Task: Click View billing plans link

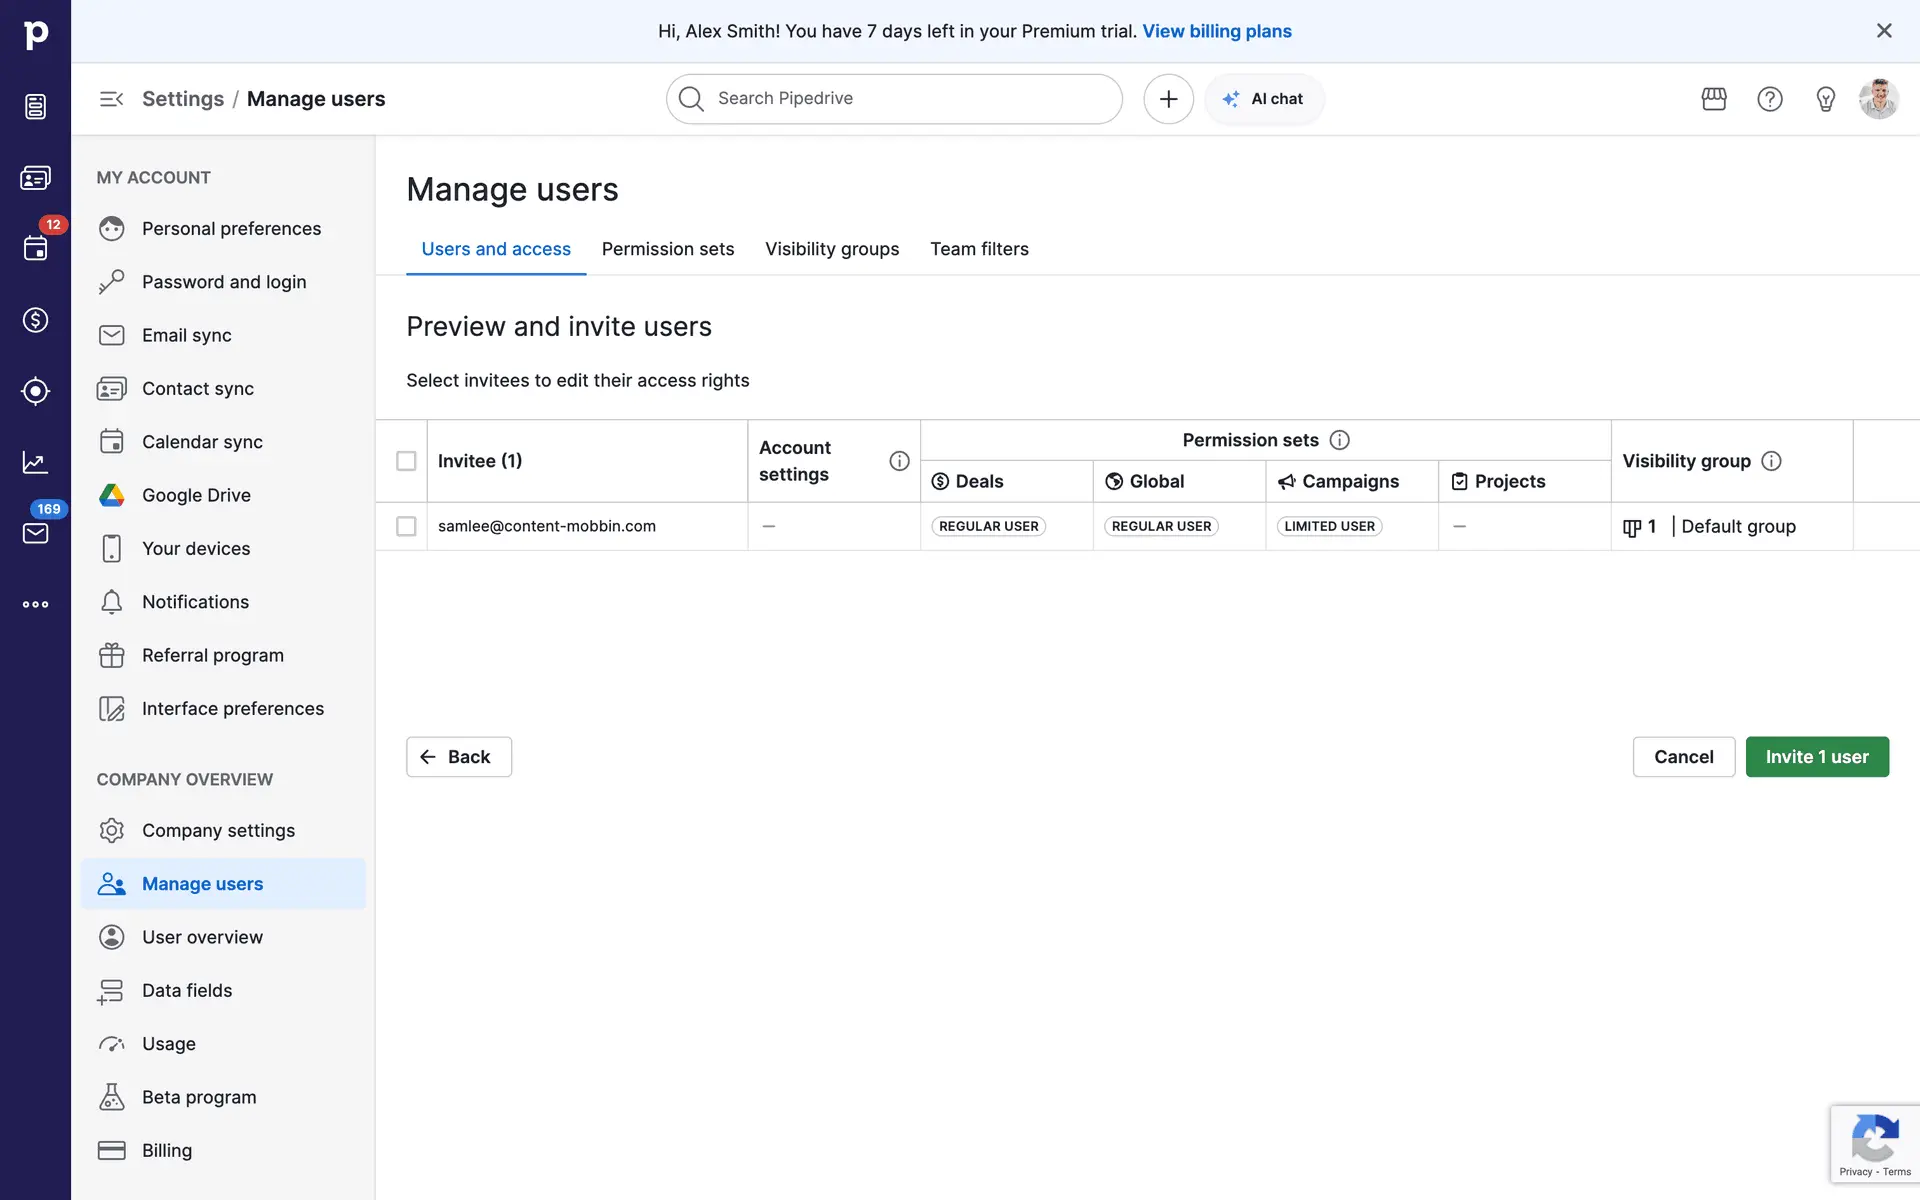Action: point(1217,31)
